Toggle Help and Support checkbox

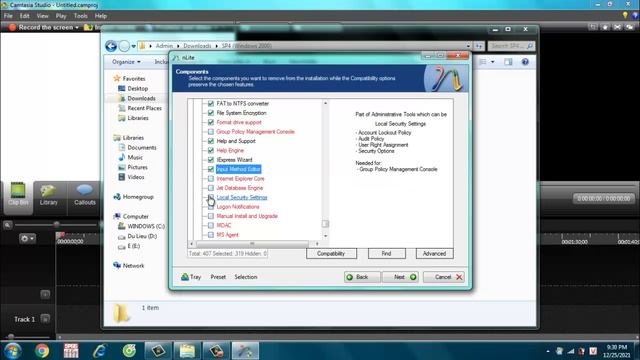pos(211,141)
